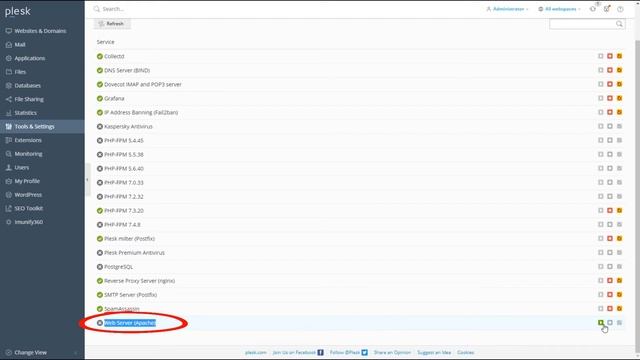Click the Service column header
This screenshot has width=640, height=360.
[106, 42]
